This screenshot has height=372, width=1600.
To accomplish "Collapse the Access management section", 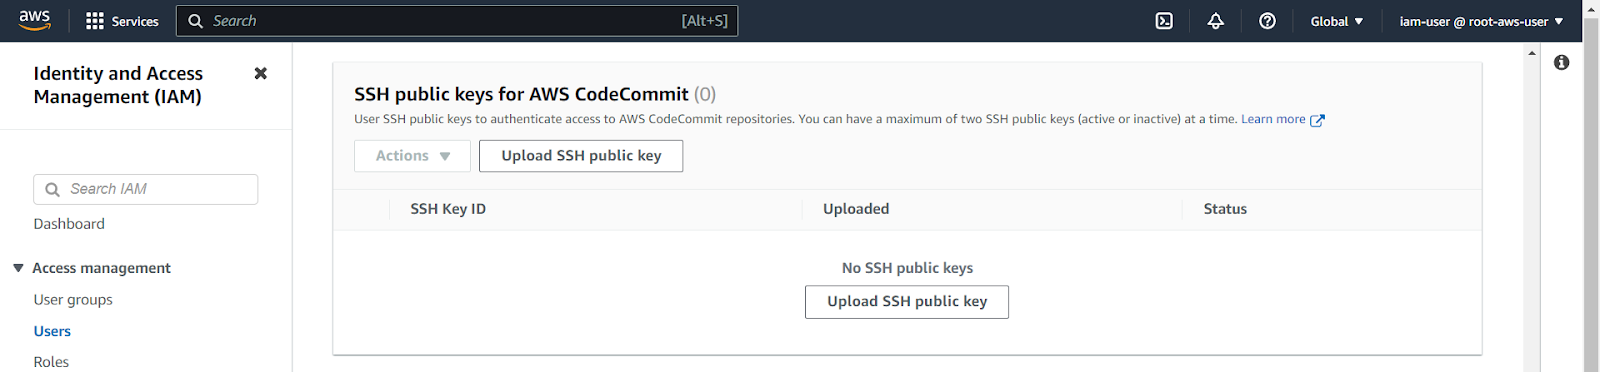I will coord(18,268).
